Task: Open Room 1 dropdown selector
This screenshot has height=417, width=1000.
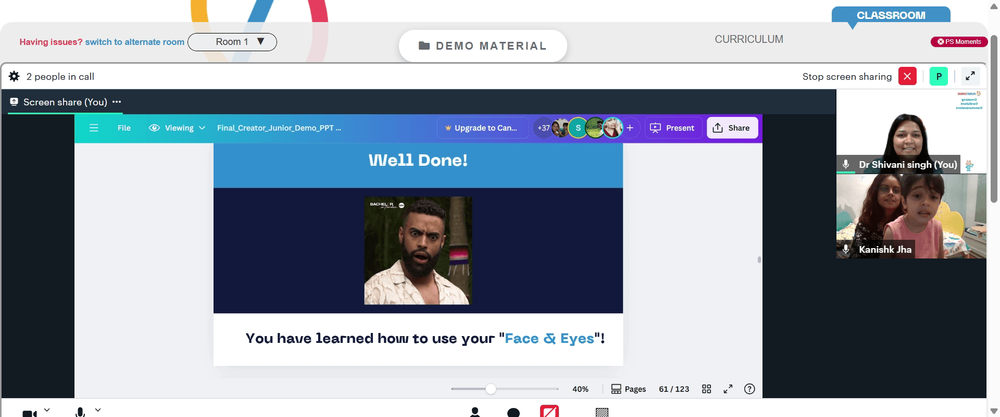Action: tap(232, 42)
